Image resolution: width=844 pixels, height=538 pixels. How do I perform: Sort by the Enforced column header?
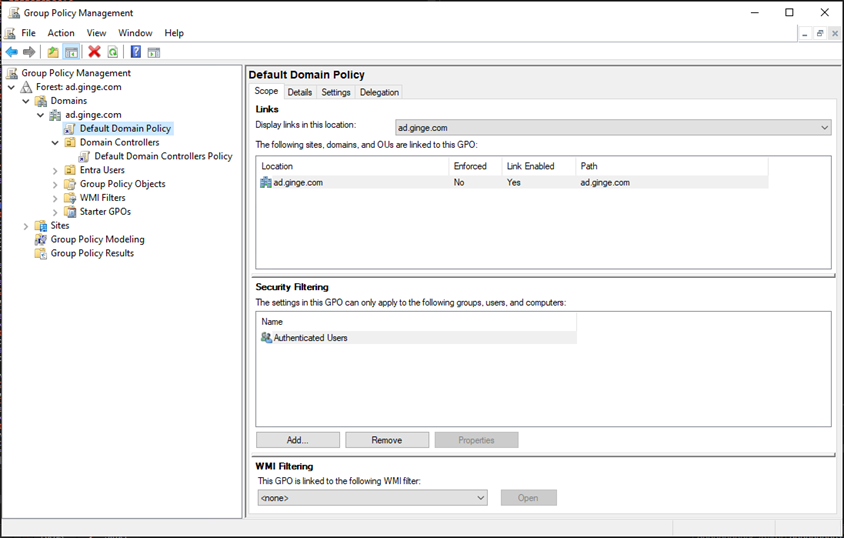point(475,166)
